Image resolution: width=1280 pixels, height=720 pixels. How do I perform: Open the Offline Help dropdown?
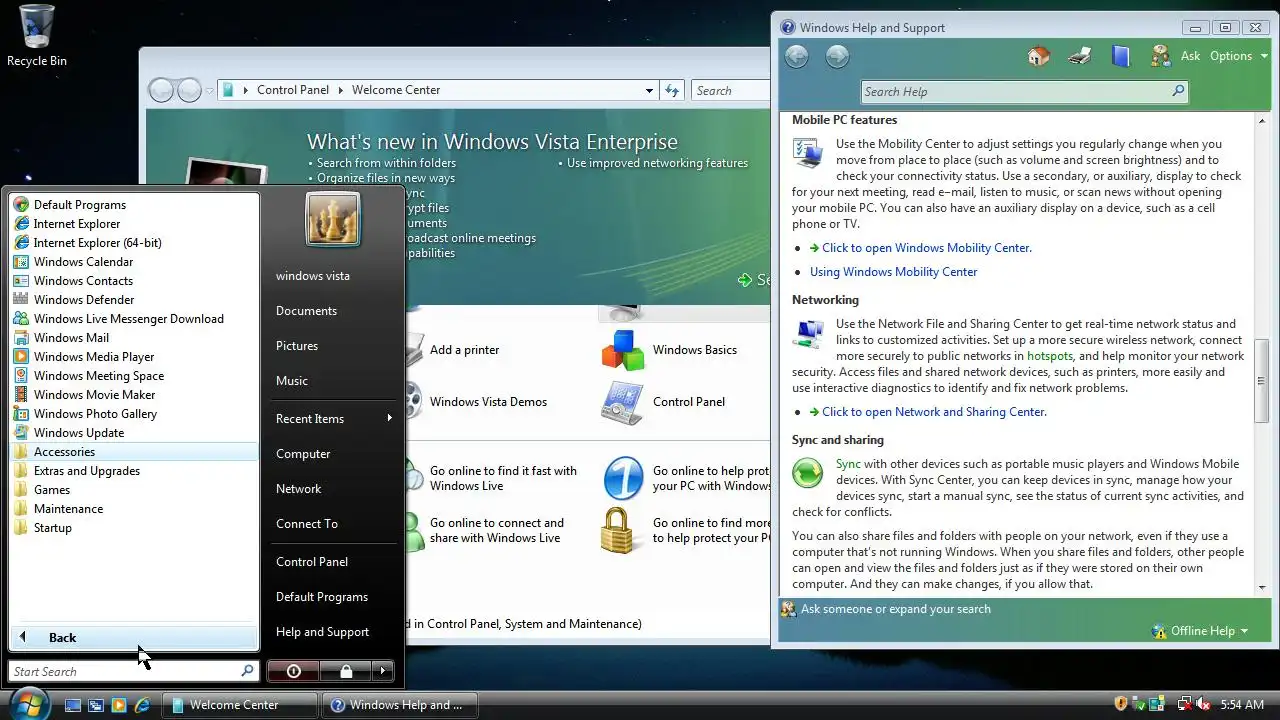(1200, 631)
